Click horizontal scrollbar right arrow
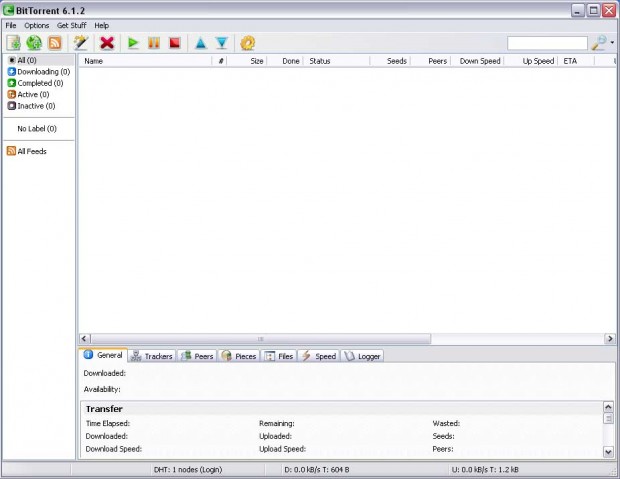The height and width of the screenshot is (479, 620). (x=610, y=339)
